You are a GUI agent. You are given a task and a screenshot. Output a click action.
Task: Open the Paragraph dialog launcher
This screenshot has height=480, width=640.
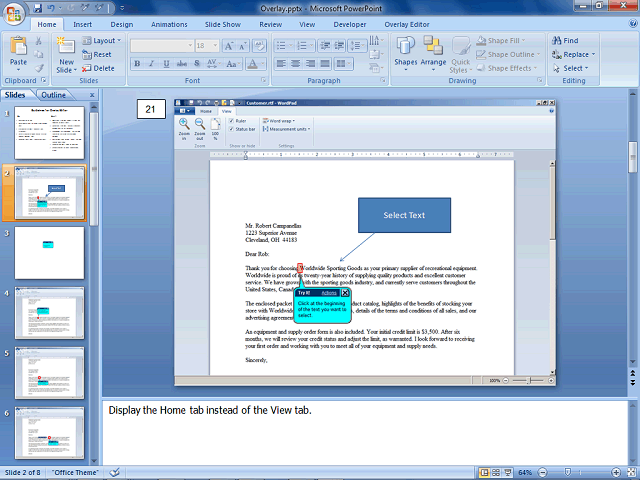[x=383, y=80]
